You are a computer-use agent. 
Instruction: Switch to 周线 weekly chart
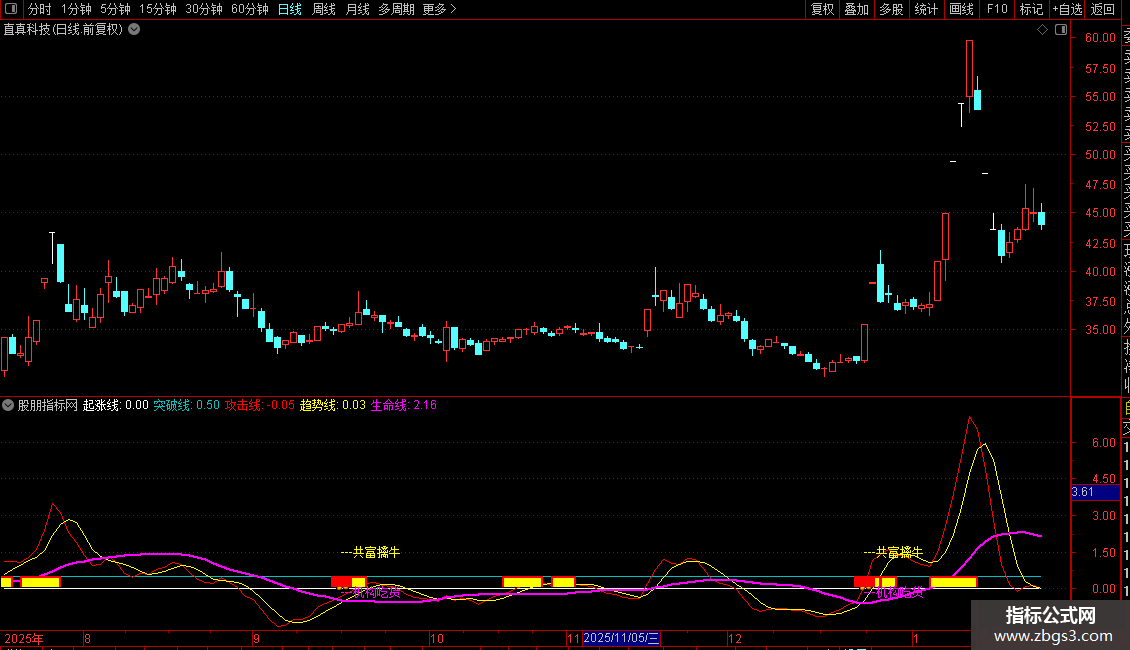323,9
